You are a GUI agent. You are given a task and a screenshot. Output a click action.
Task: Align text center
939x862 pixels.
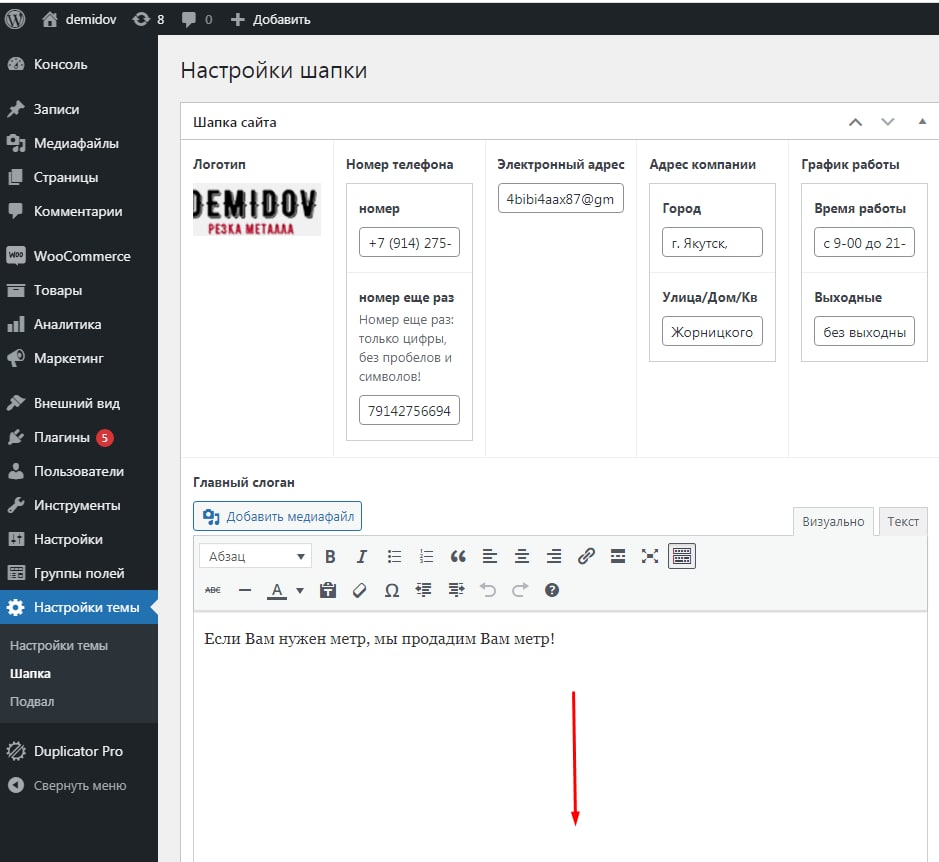pos(522,556)
